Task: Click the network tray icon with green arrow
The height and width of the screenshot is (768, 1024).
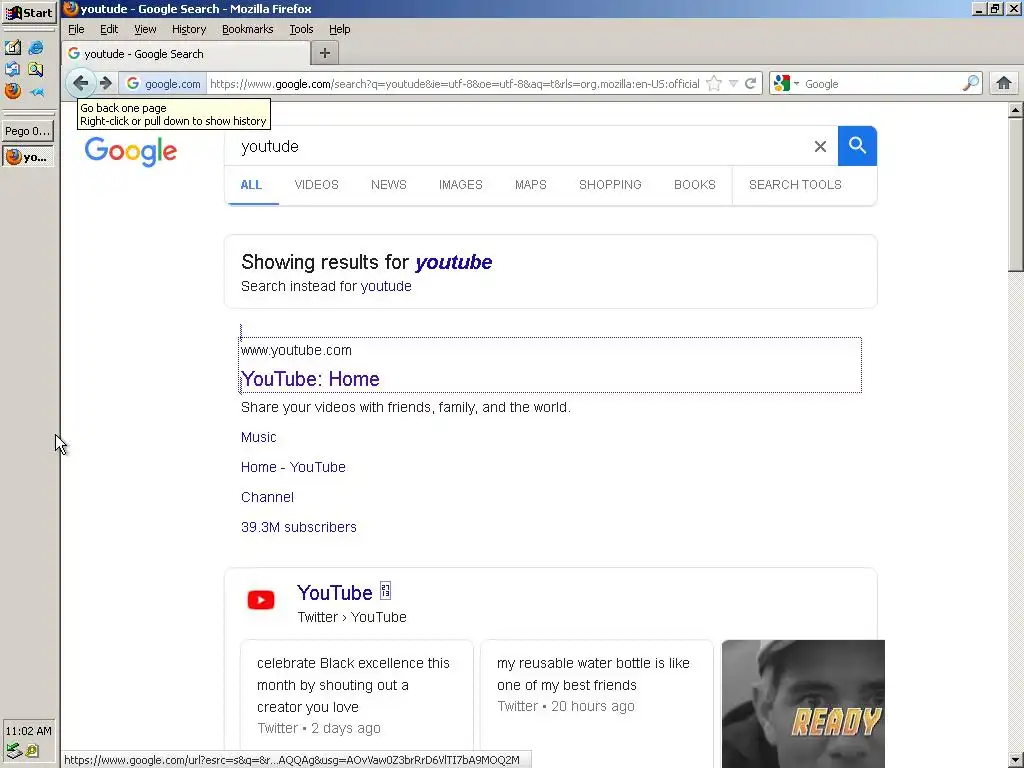Action: tap(14, 751)
